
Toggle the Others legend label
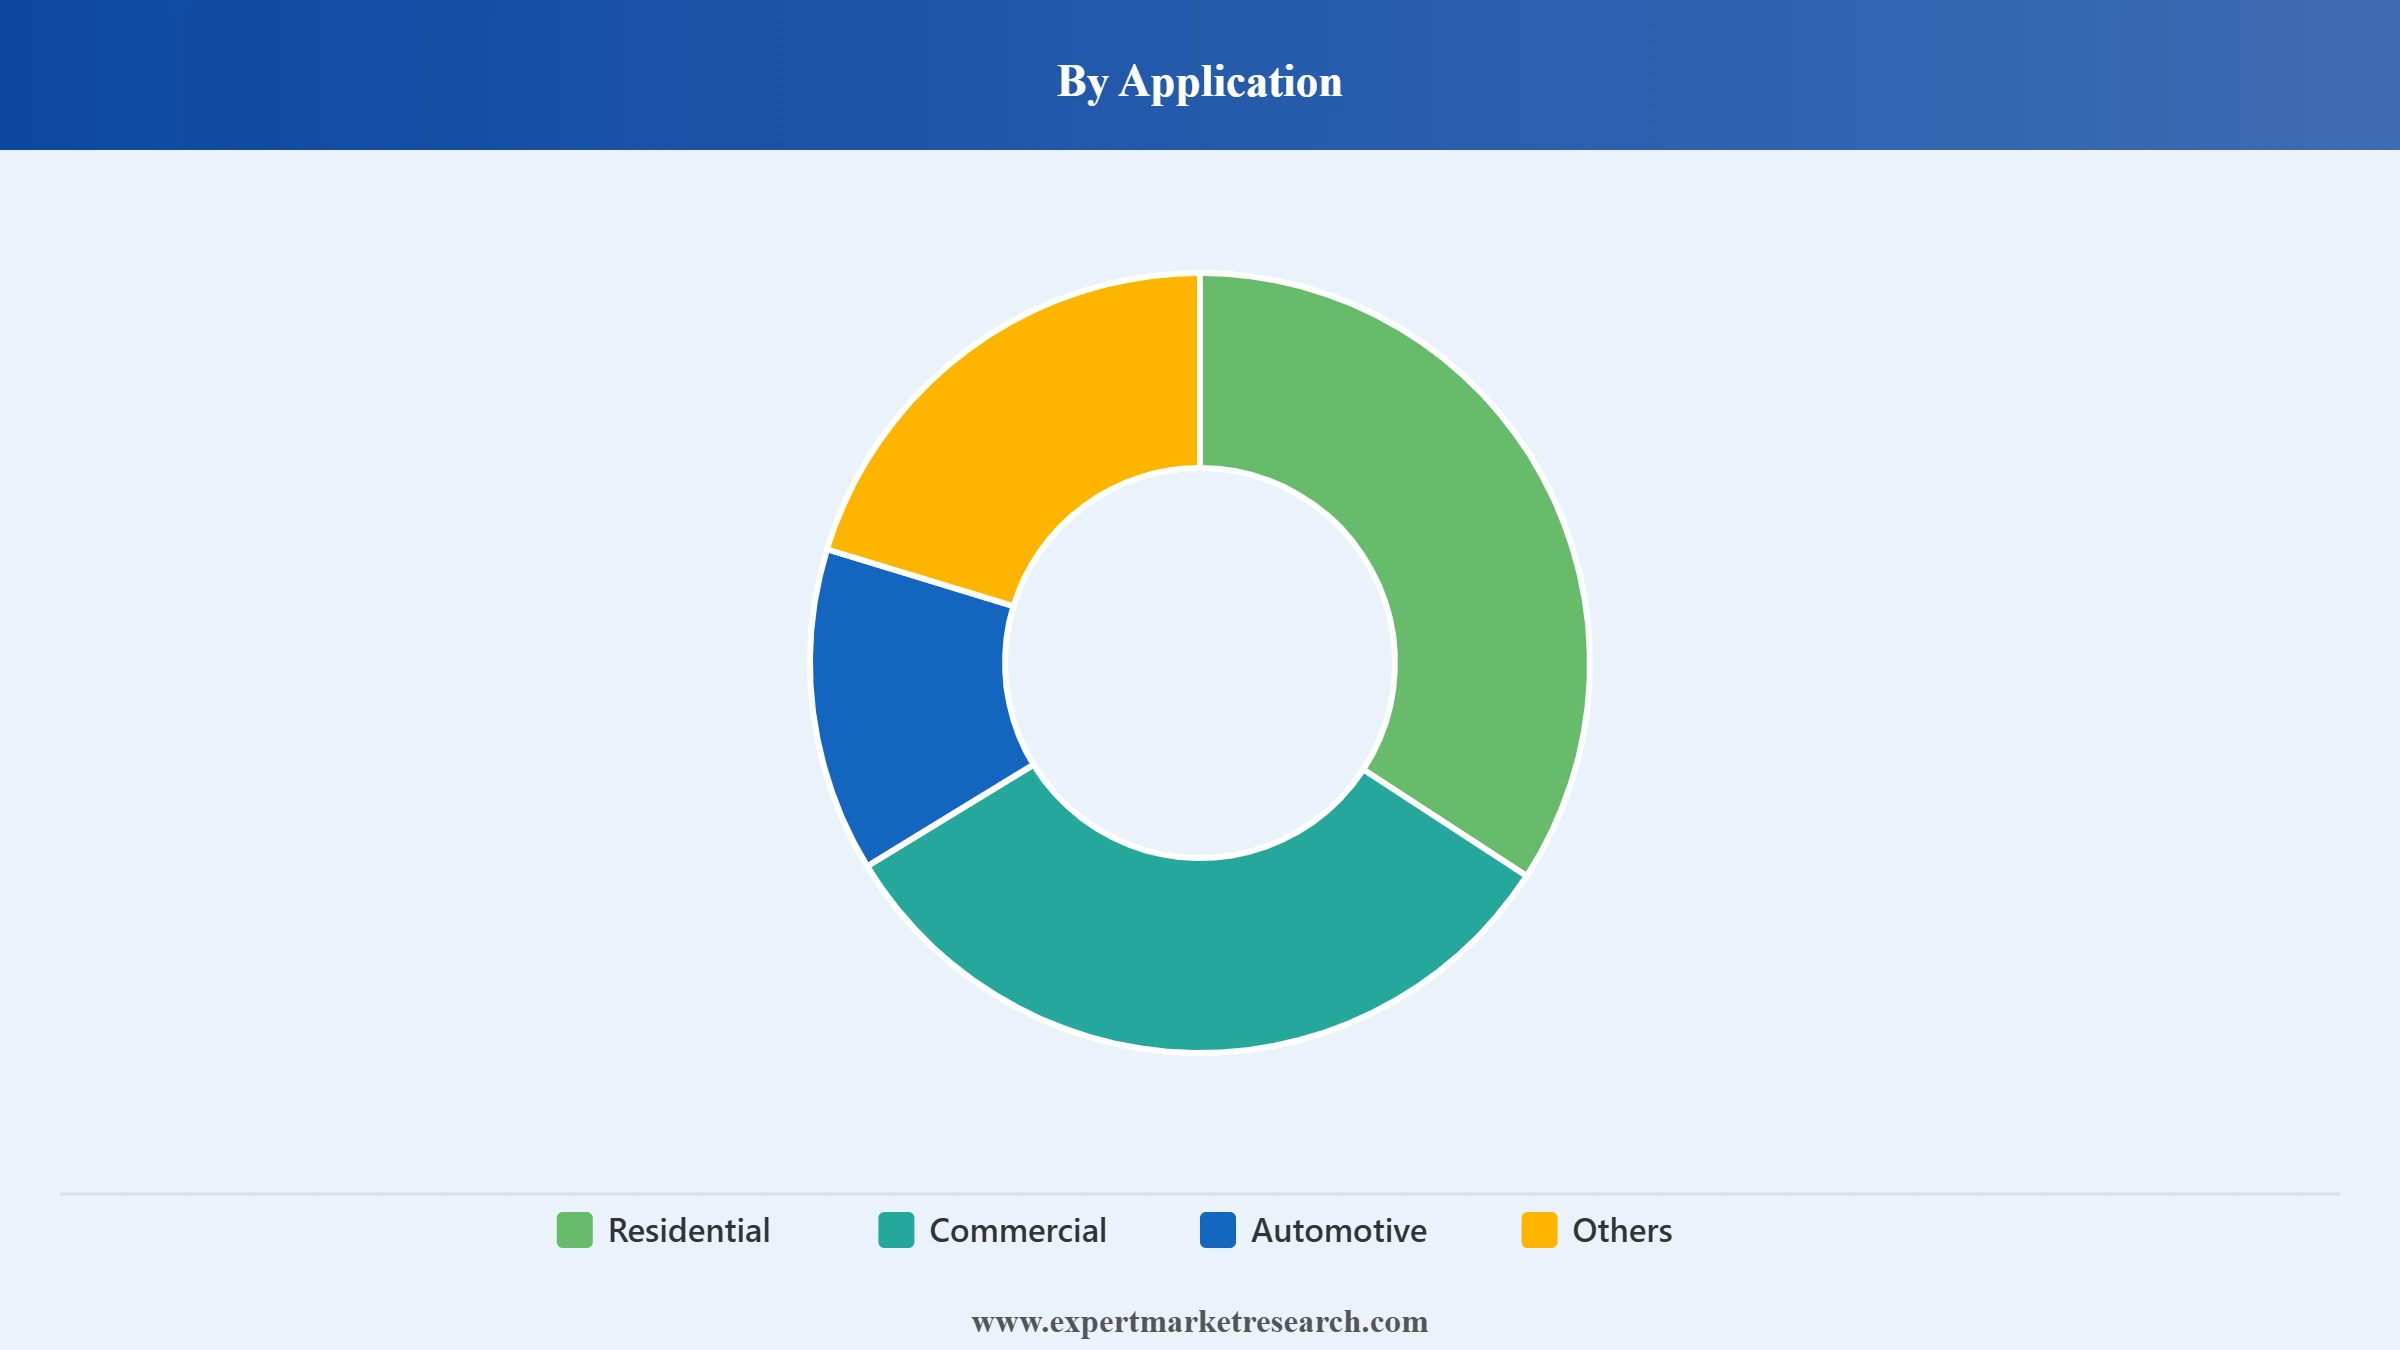[1622, 1230]
